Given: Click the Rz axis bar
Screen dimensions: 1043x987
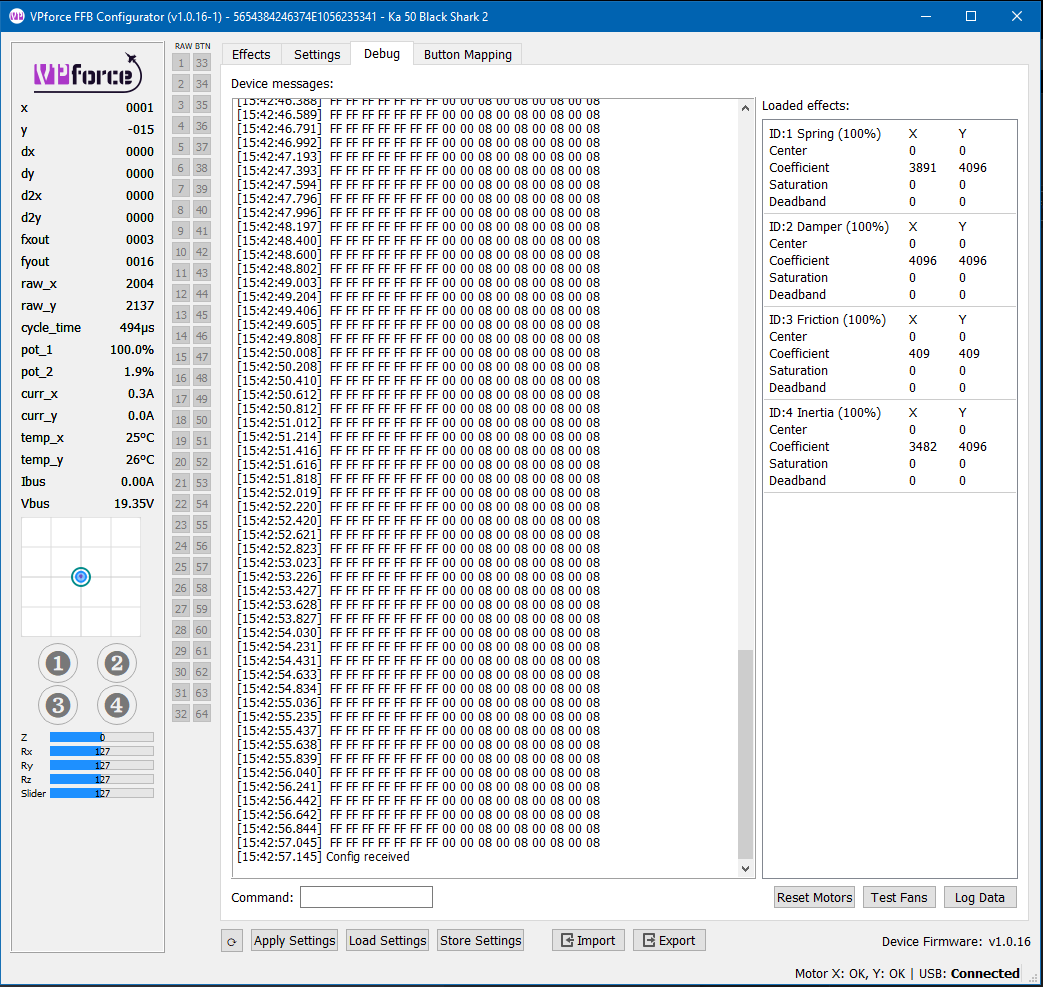Looking at the screenshot, I should point(102,779).
